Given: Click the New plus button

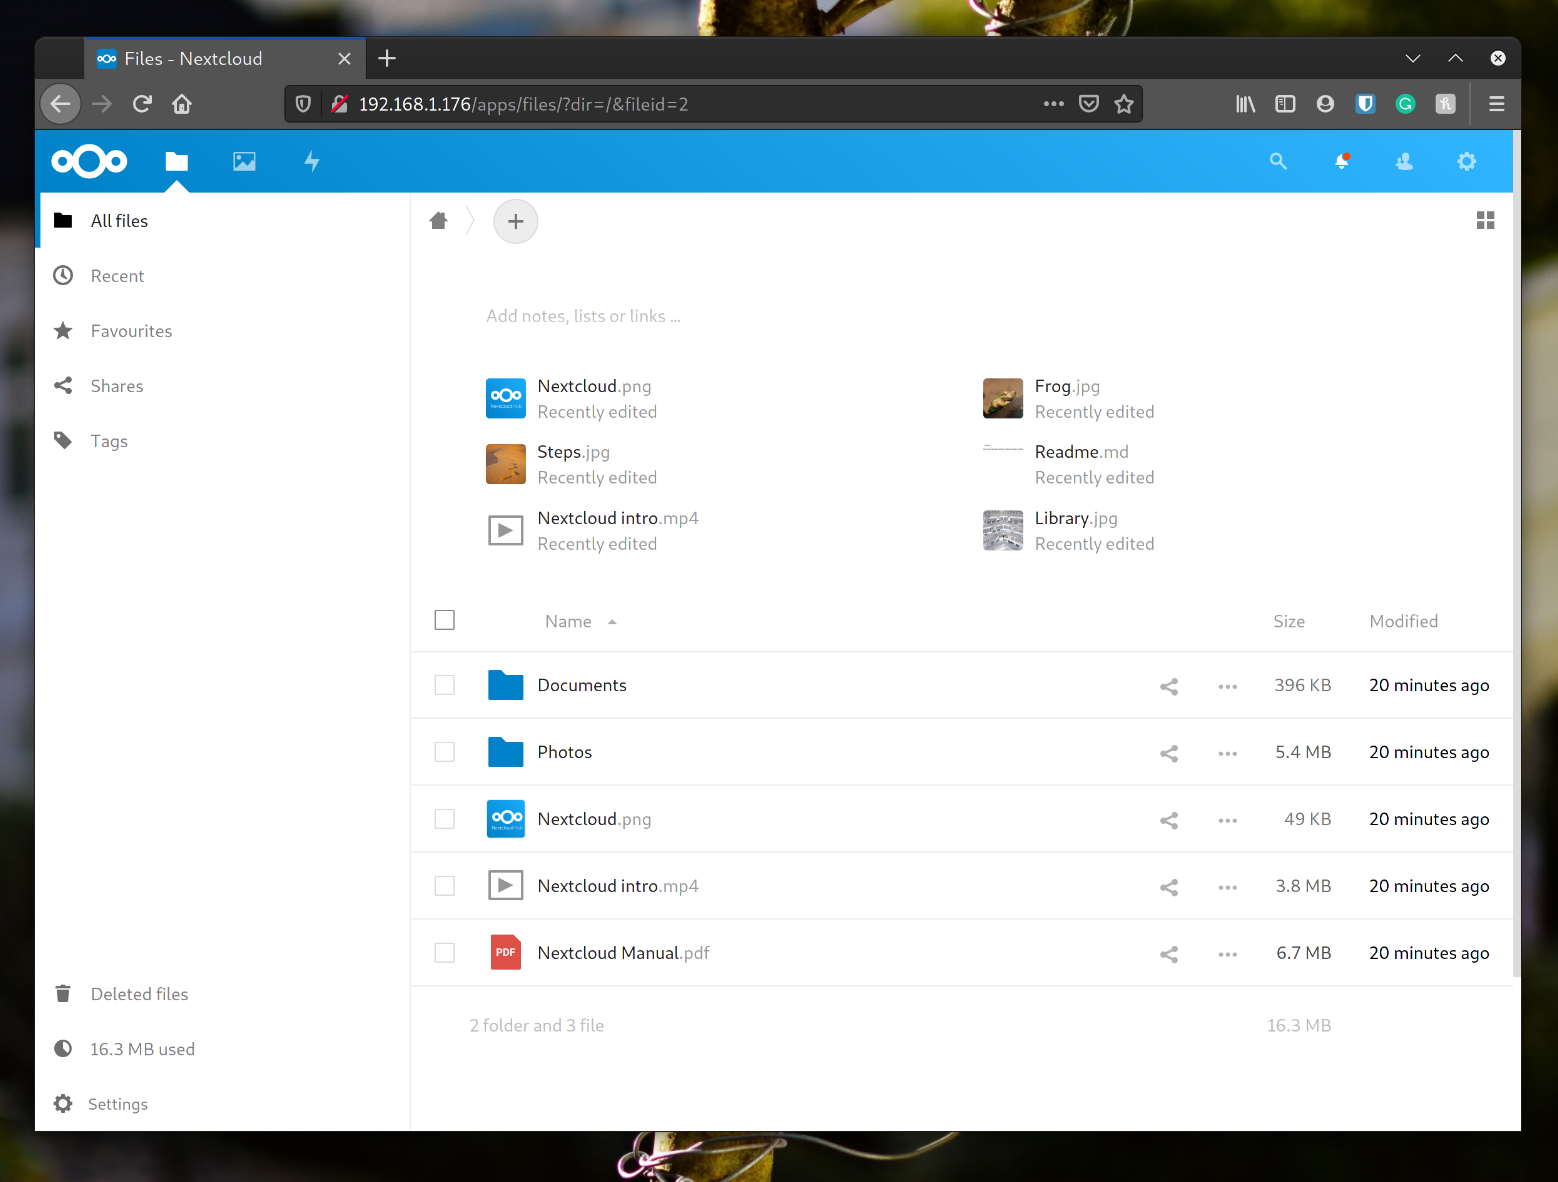Looking at the screenshot, I should (x=516, y=221).
